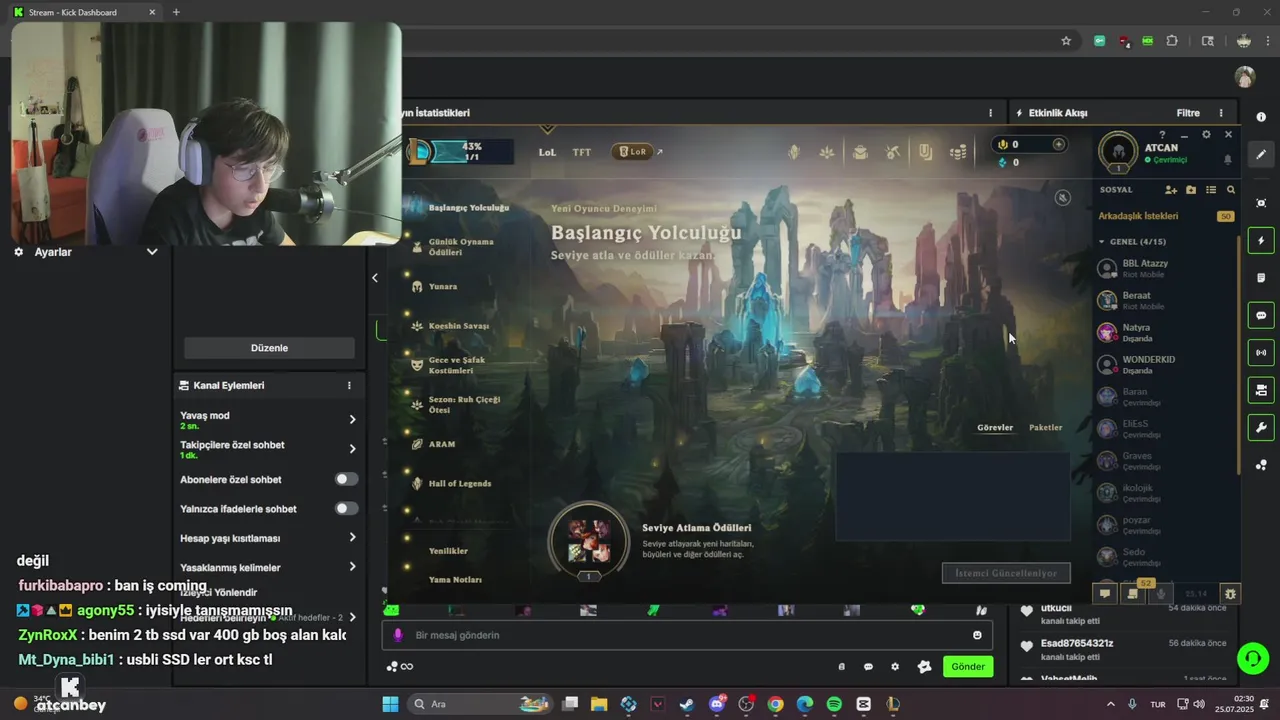The image size is (1280, 720).
Task: Open the friends list view options icon
Action: (x=1211, y=189)
